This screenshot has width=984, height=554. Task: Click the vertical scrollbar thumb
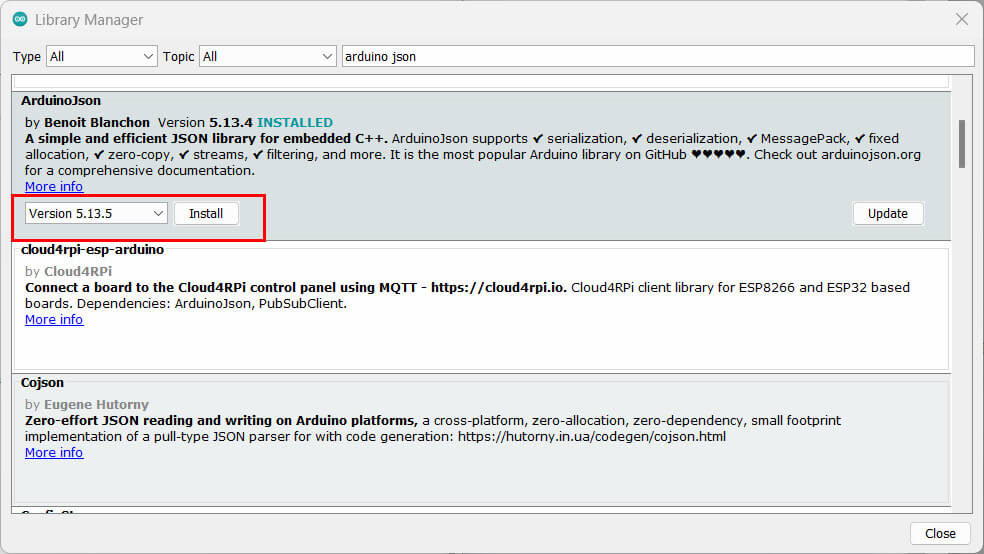[961, 144]
